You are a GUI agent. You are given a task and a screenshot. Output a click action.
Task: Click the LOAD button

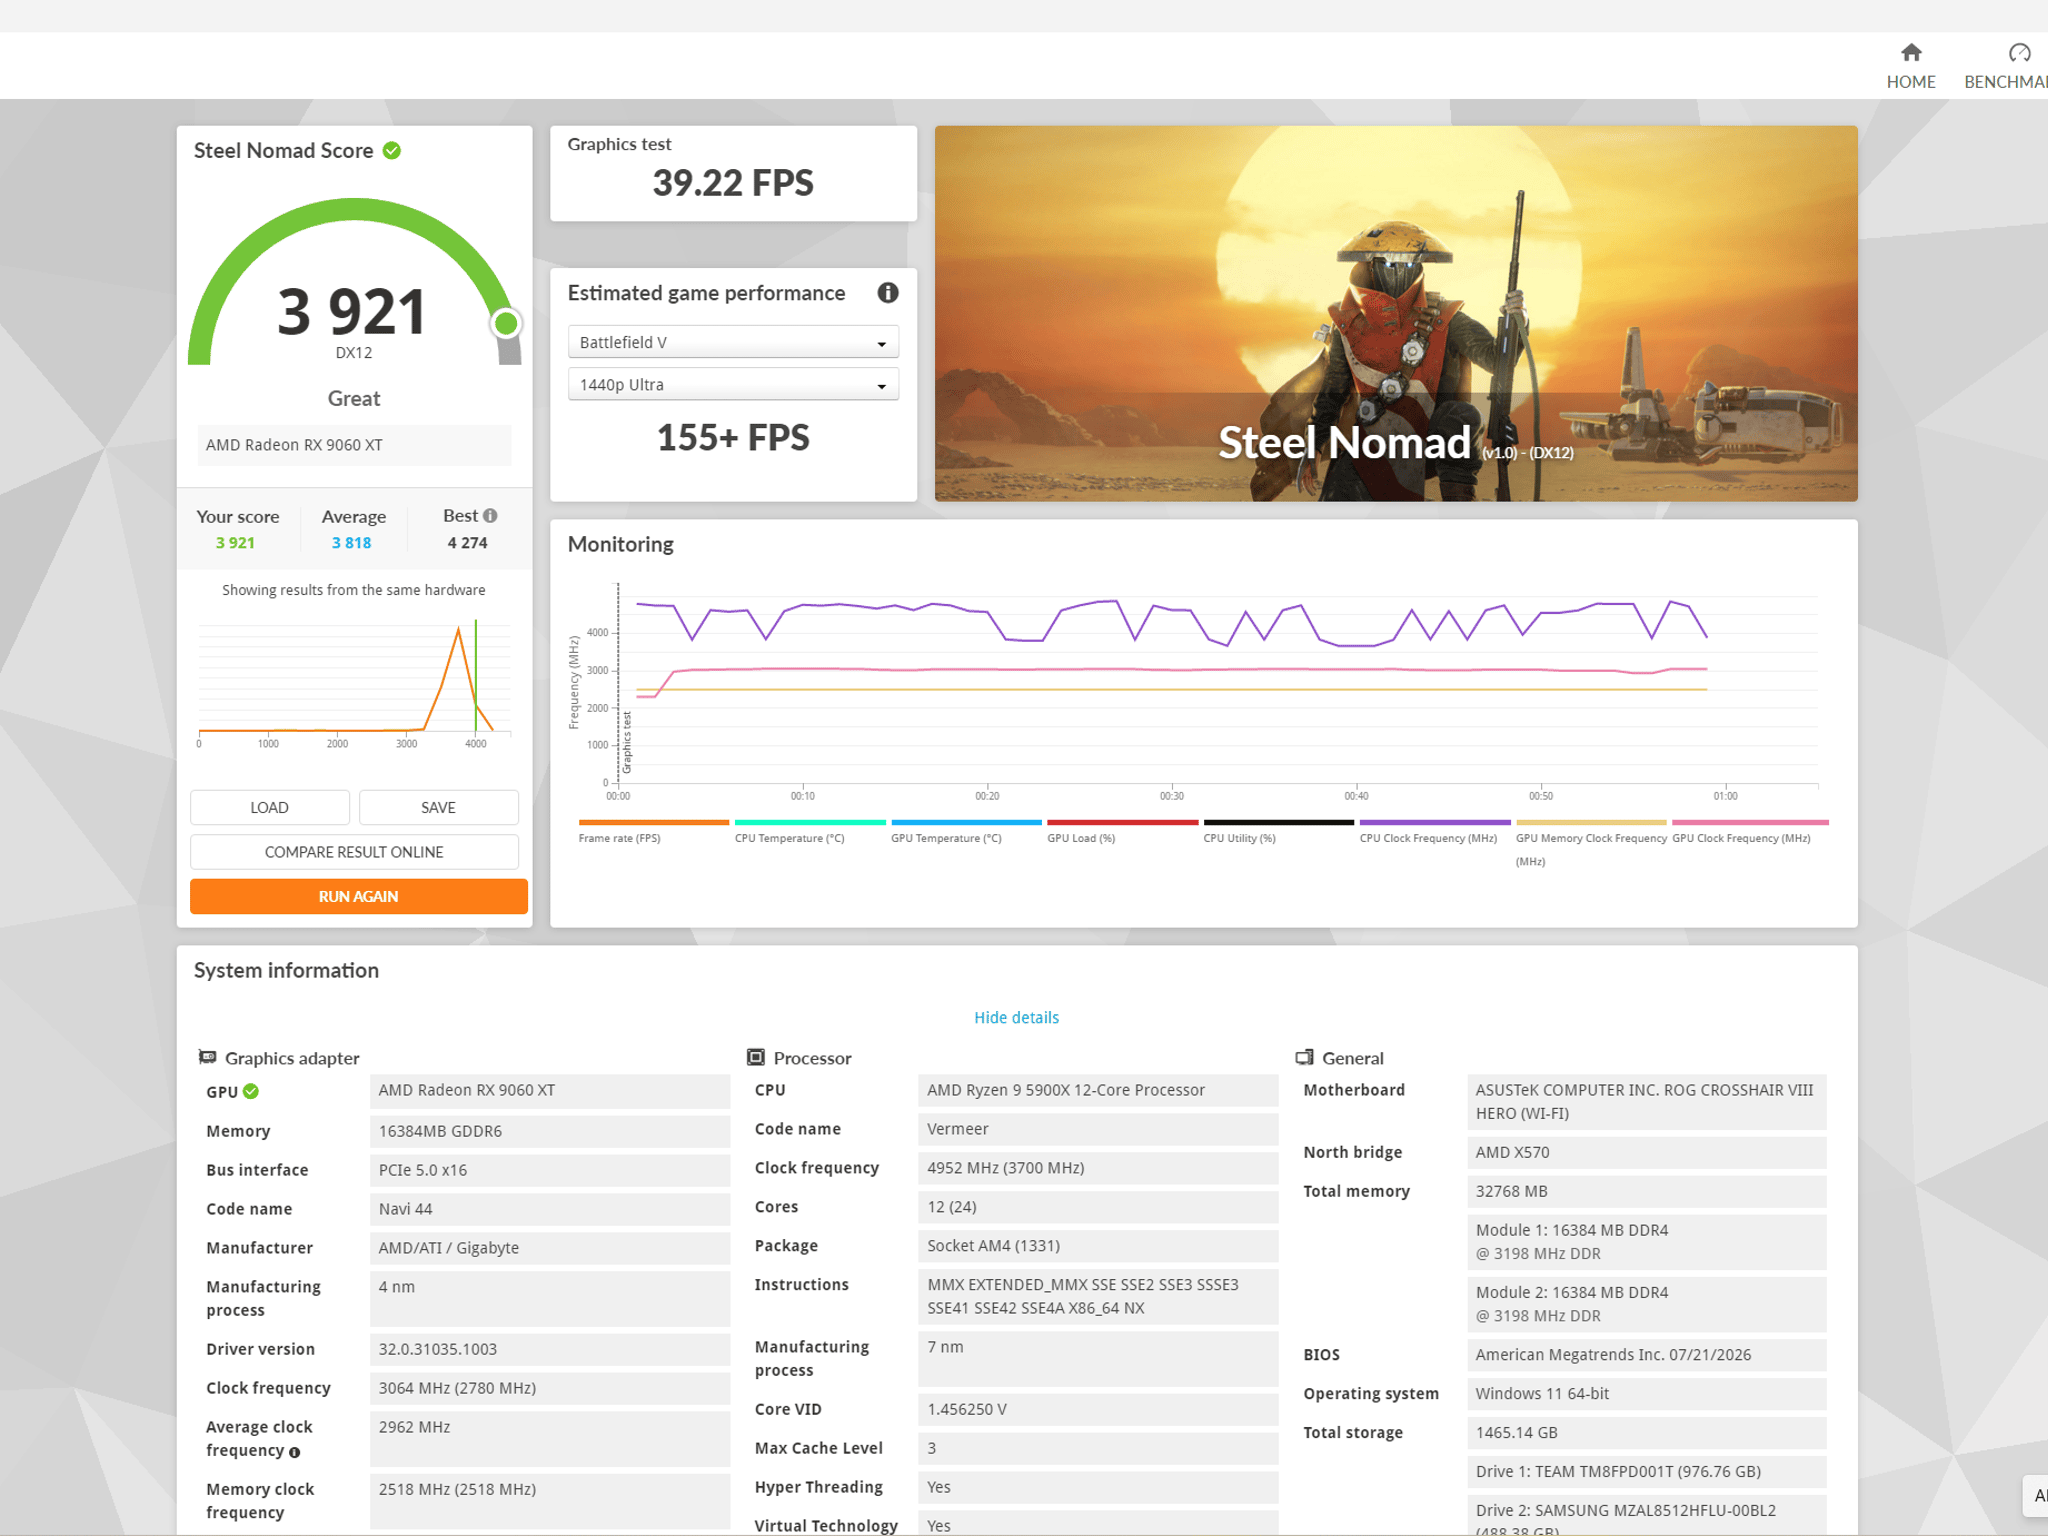point(269,807)
